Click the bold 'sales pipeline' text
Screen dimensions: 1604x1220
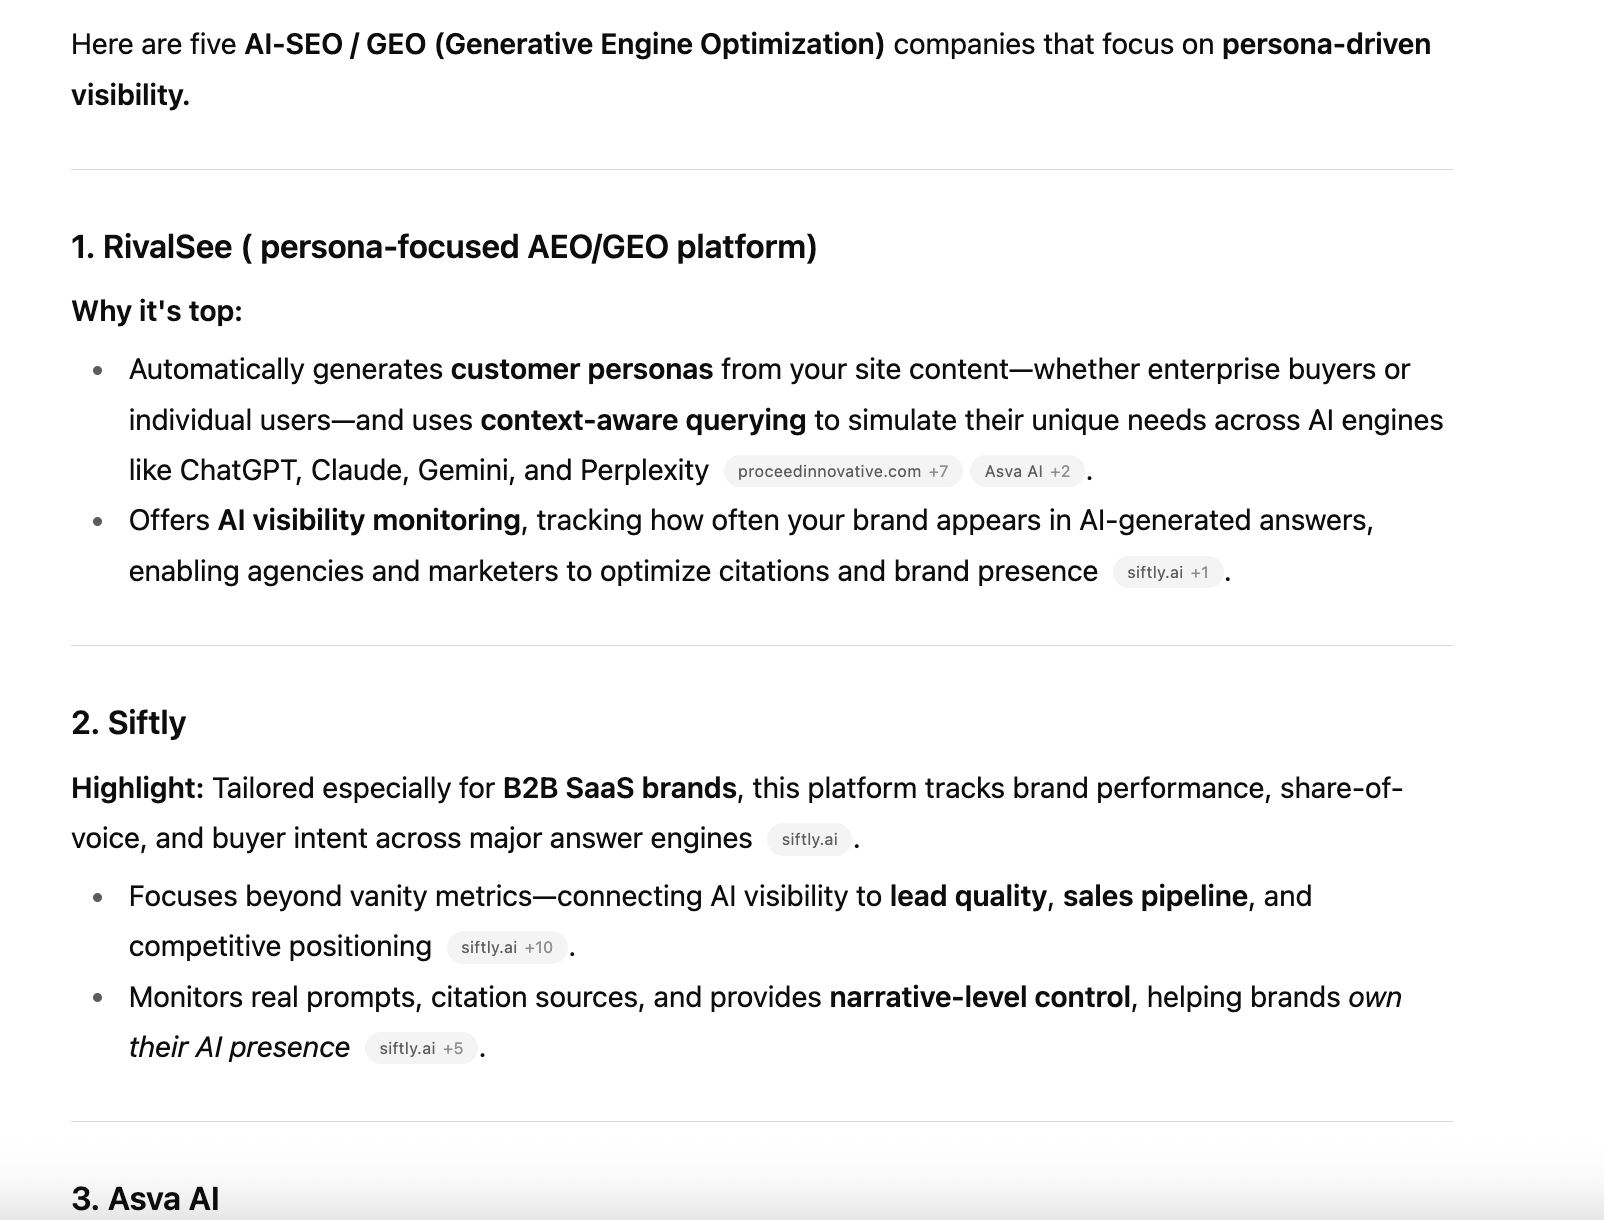1155,896
